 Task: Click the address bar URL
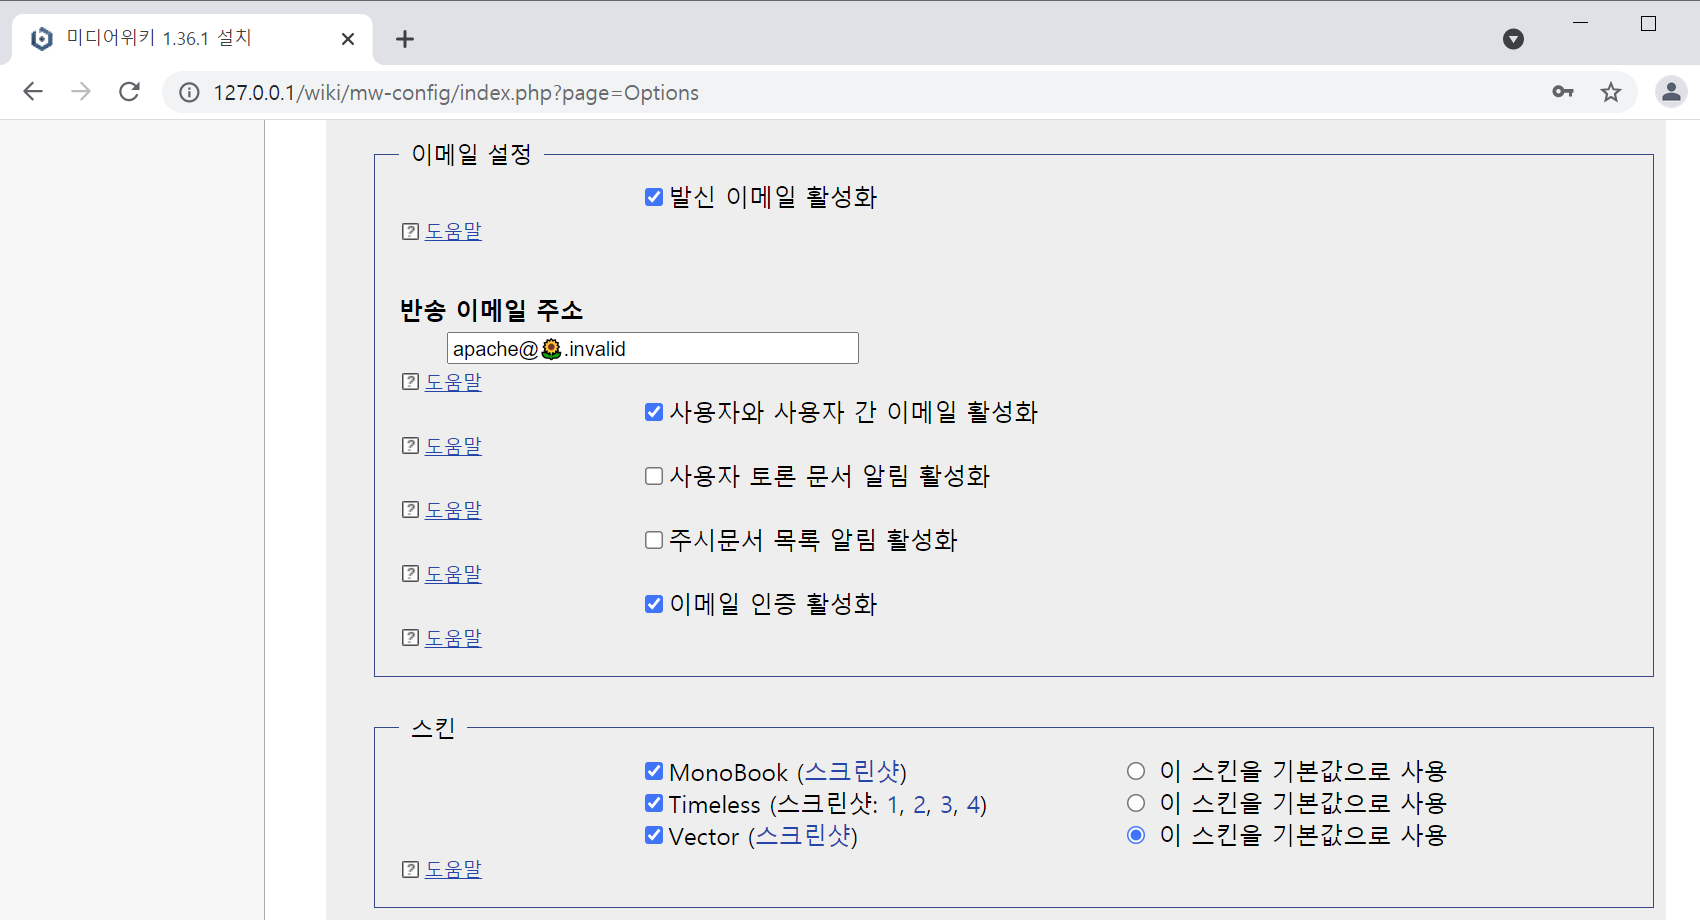[x=456, y=93]
